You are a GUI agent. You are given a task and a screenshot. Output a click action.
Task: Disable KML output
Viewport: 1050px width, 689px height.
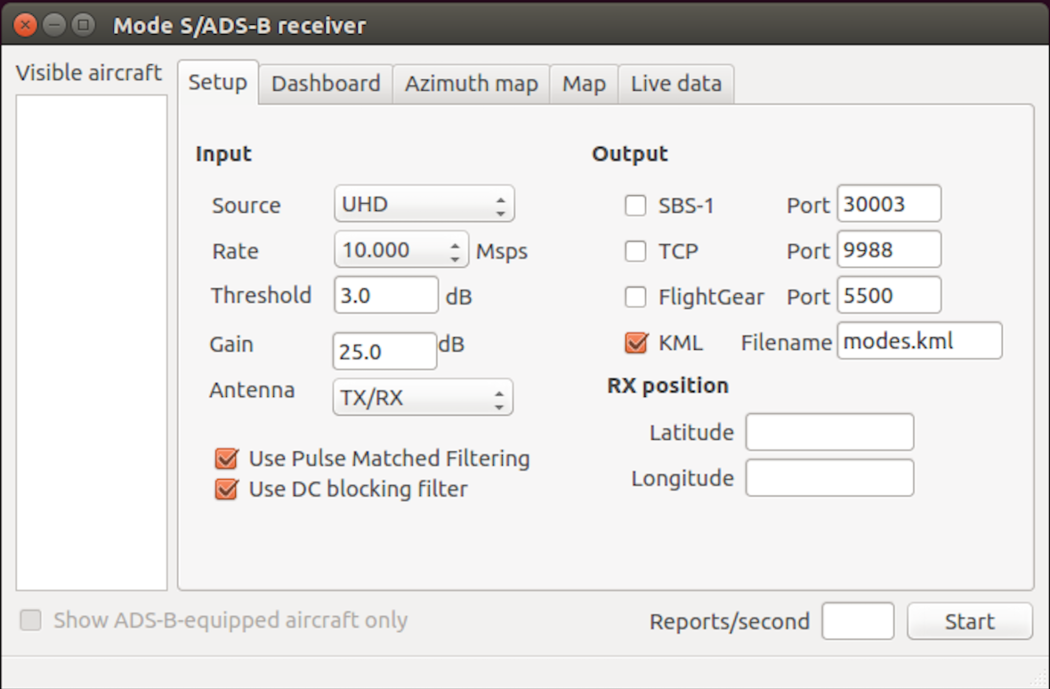click(x=635, y=342)
